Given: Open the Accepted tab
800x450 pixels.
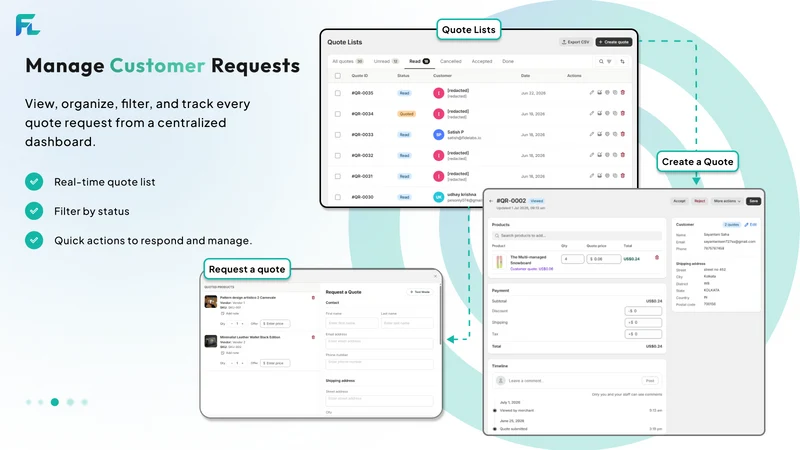Looking at the screenshot, I should [x=482, y=61].
